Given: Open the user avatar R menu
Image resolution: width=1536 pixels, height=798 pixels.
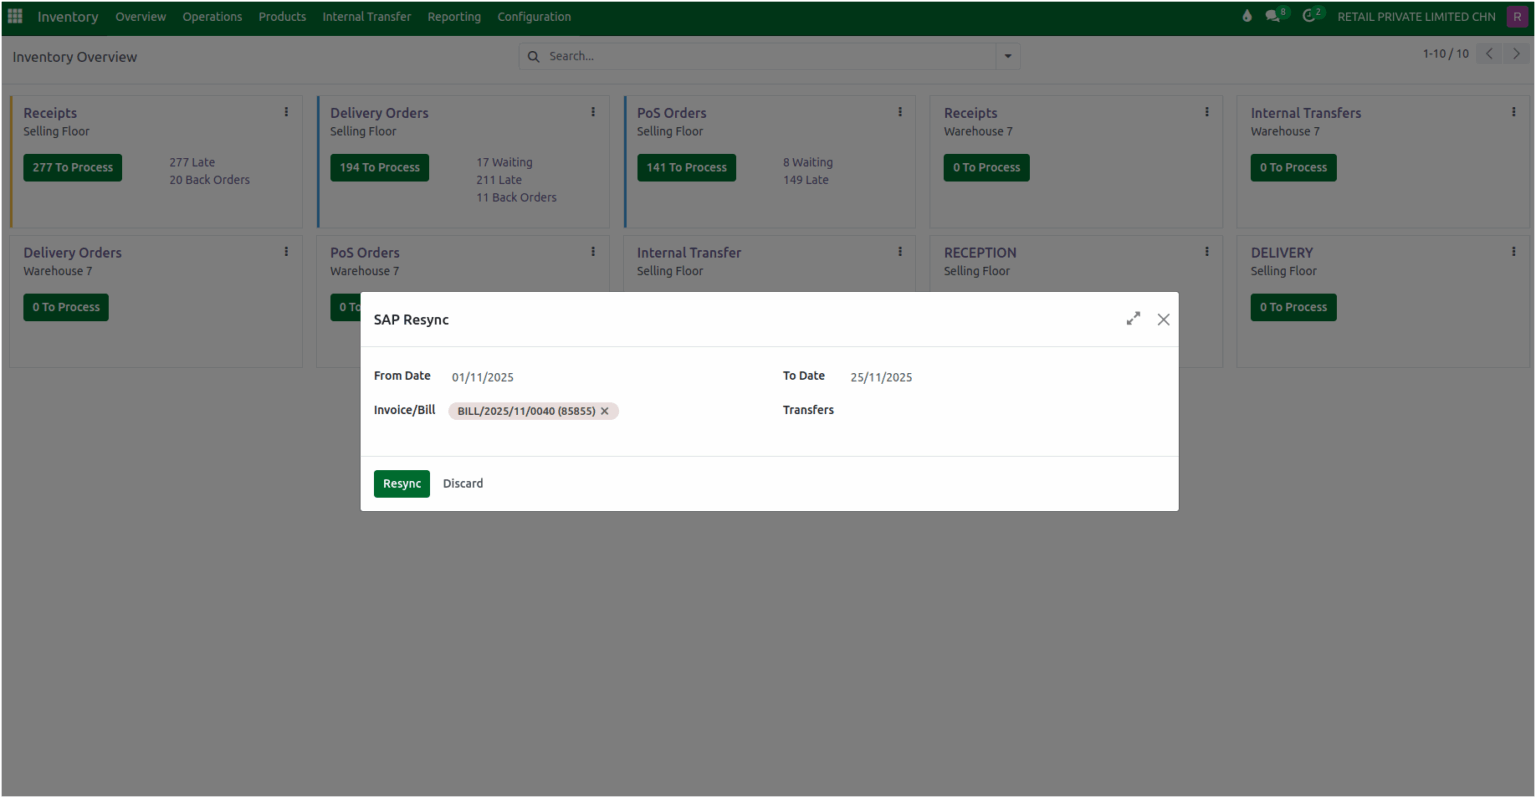Looking at the screenshot, I should (x=1517, y=16).
